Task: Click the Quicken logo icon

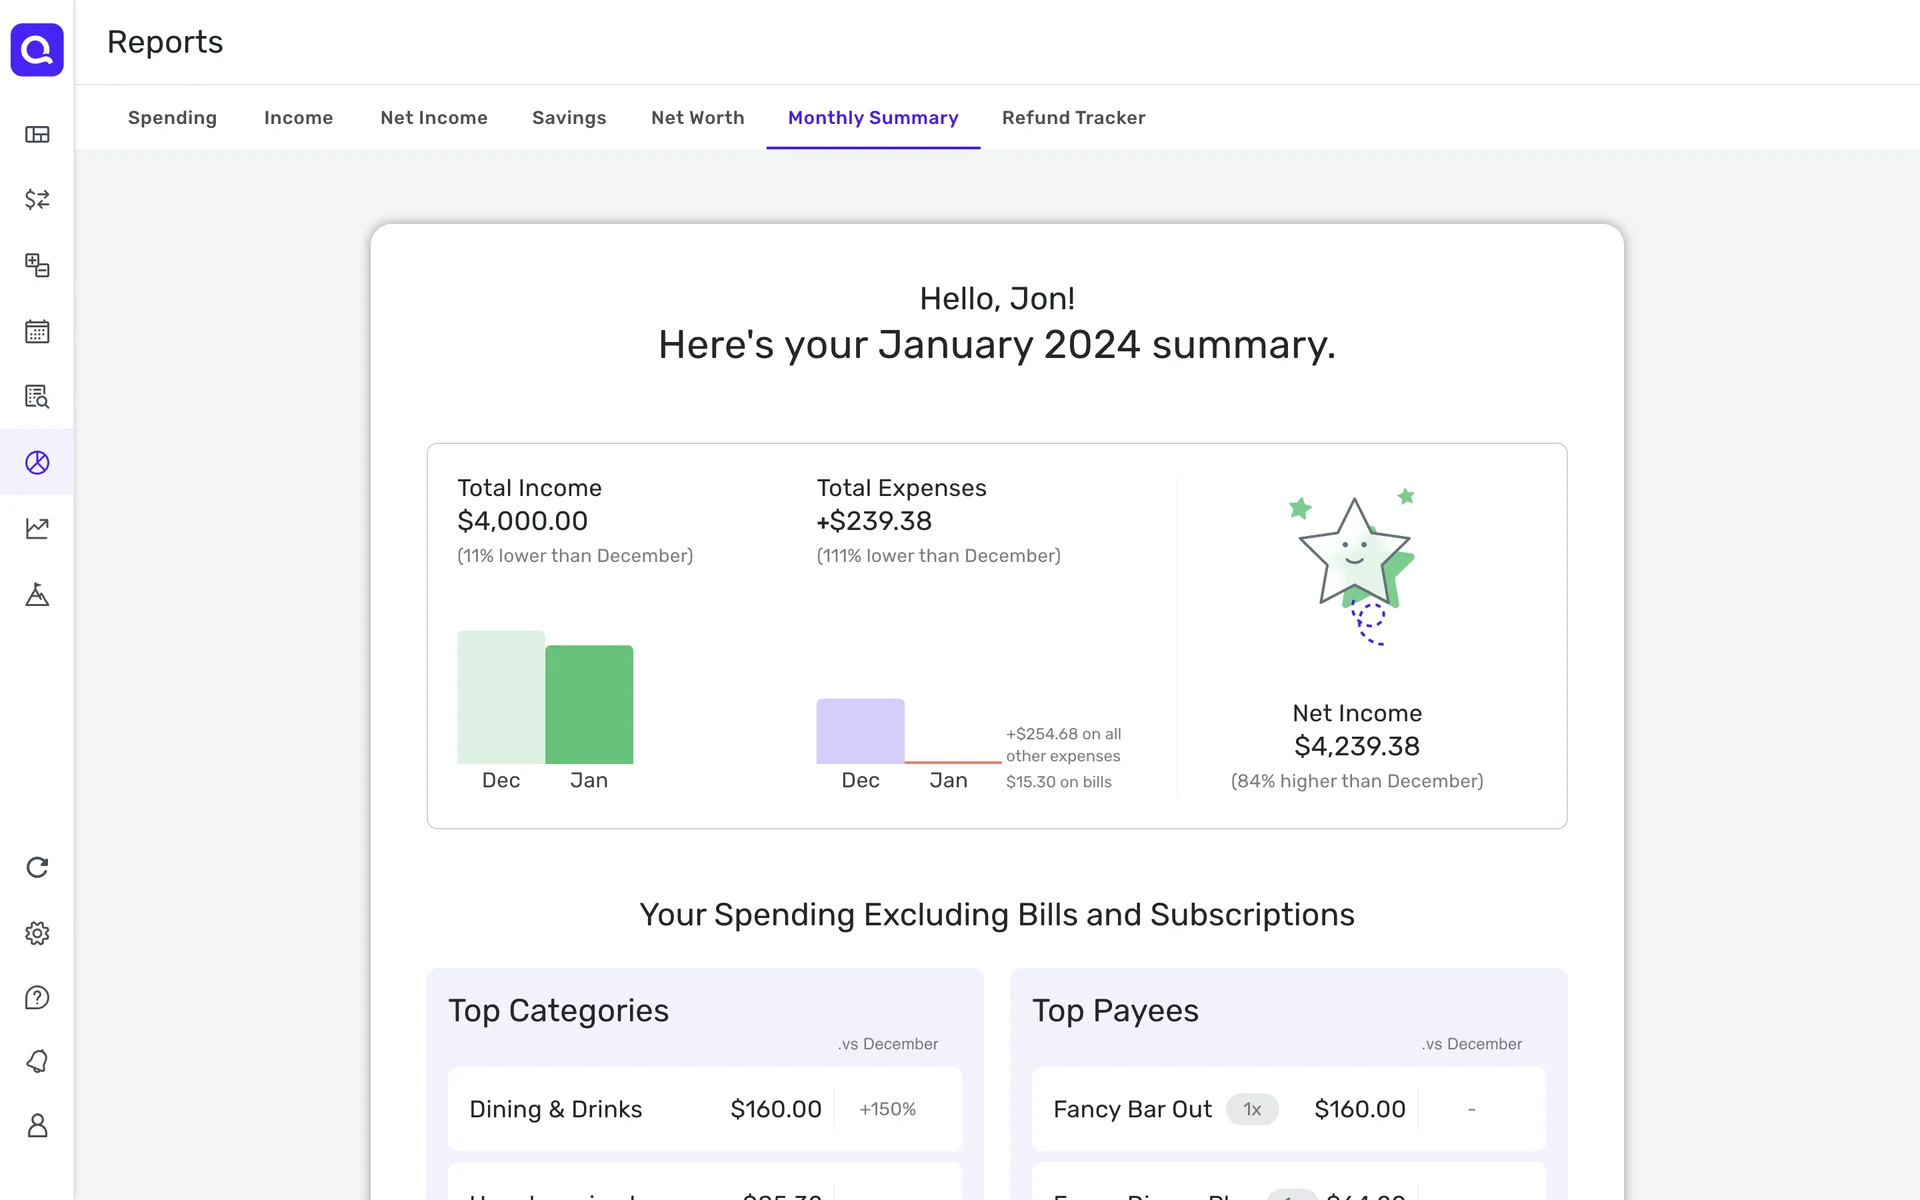Action: click(37, 49)
